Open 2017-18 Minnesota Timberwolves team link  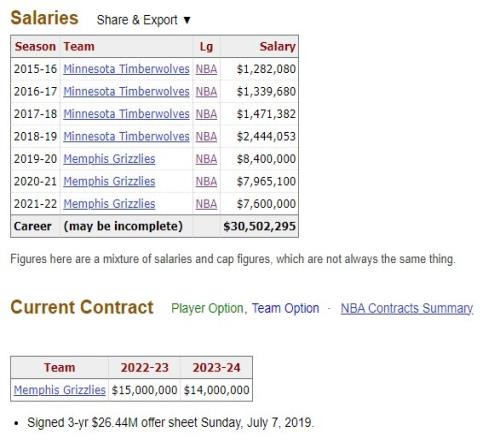click(x=126, y=114)
